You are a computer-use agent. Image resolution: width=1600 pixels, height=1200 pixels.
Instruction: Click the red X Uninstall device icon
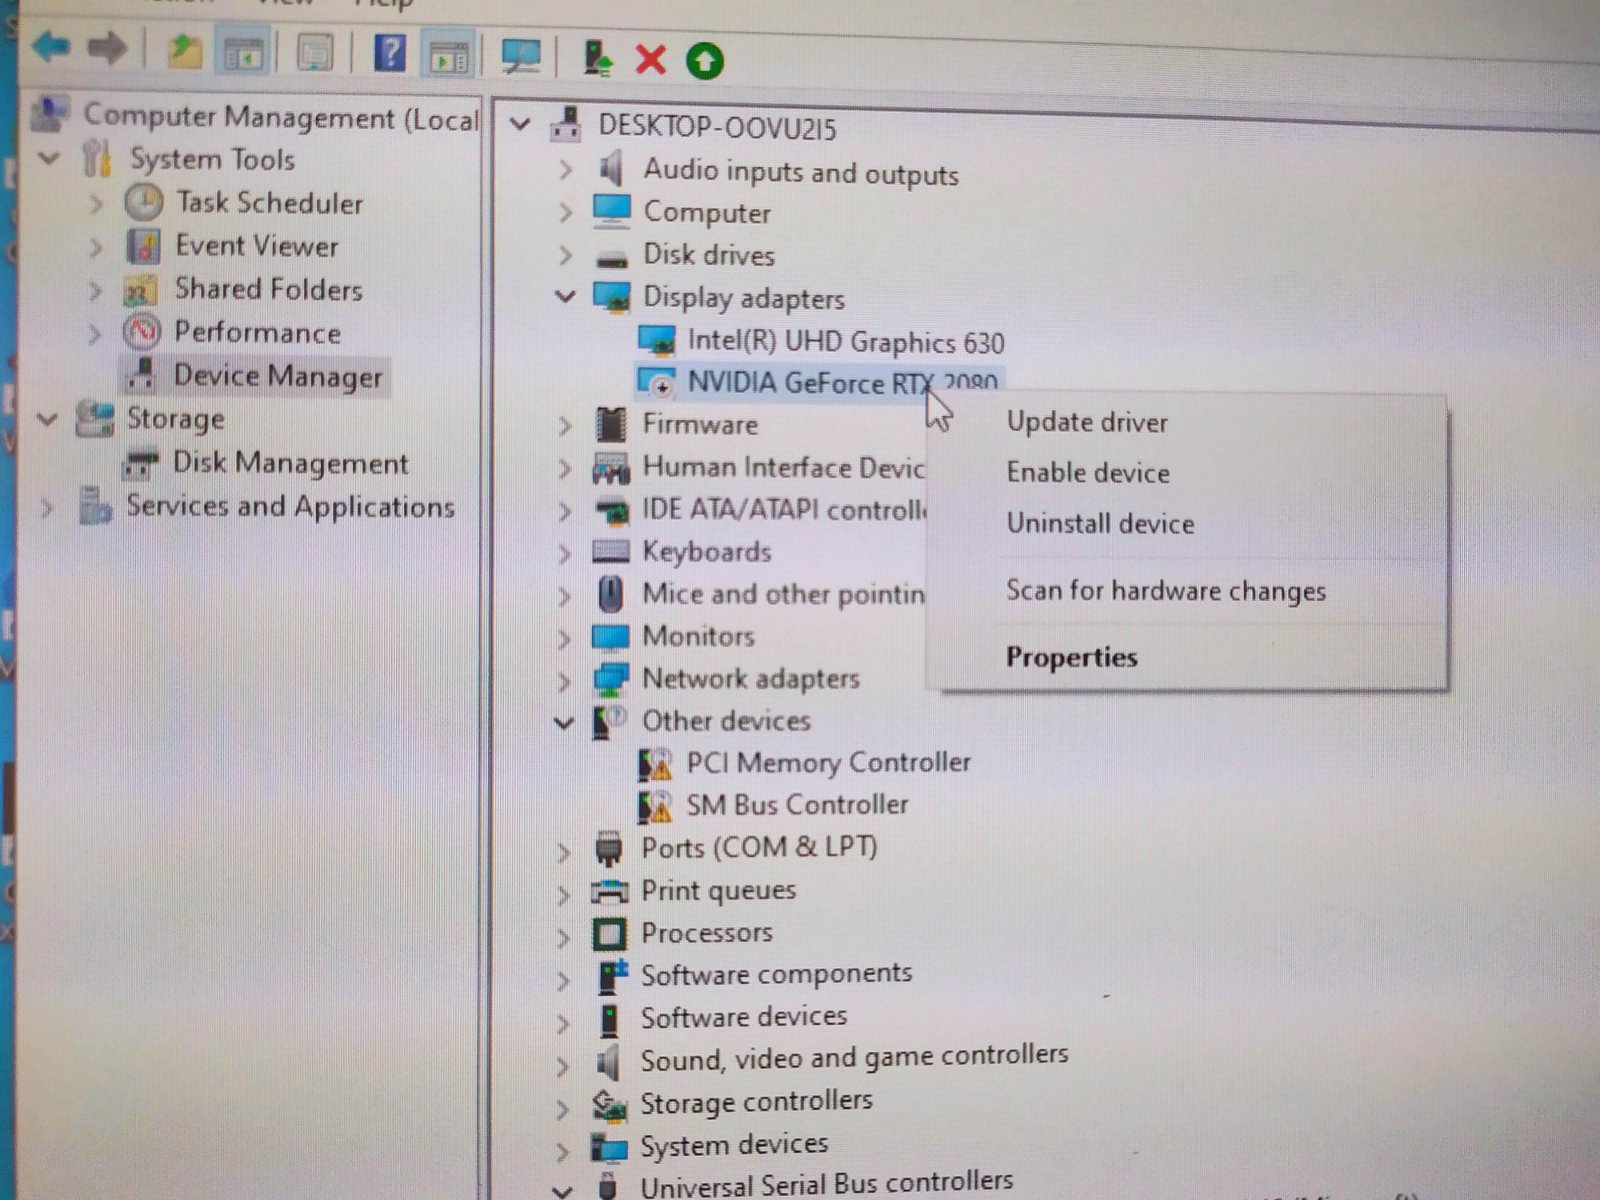[x=651, y=60]
